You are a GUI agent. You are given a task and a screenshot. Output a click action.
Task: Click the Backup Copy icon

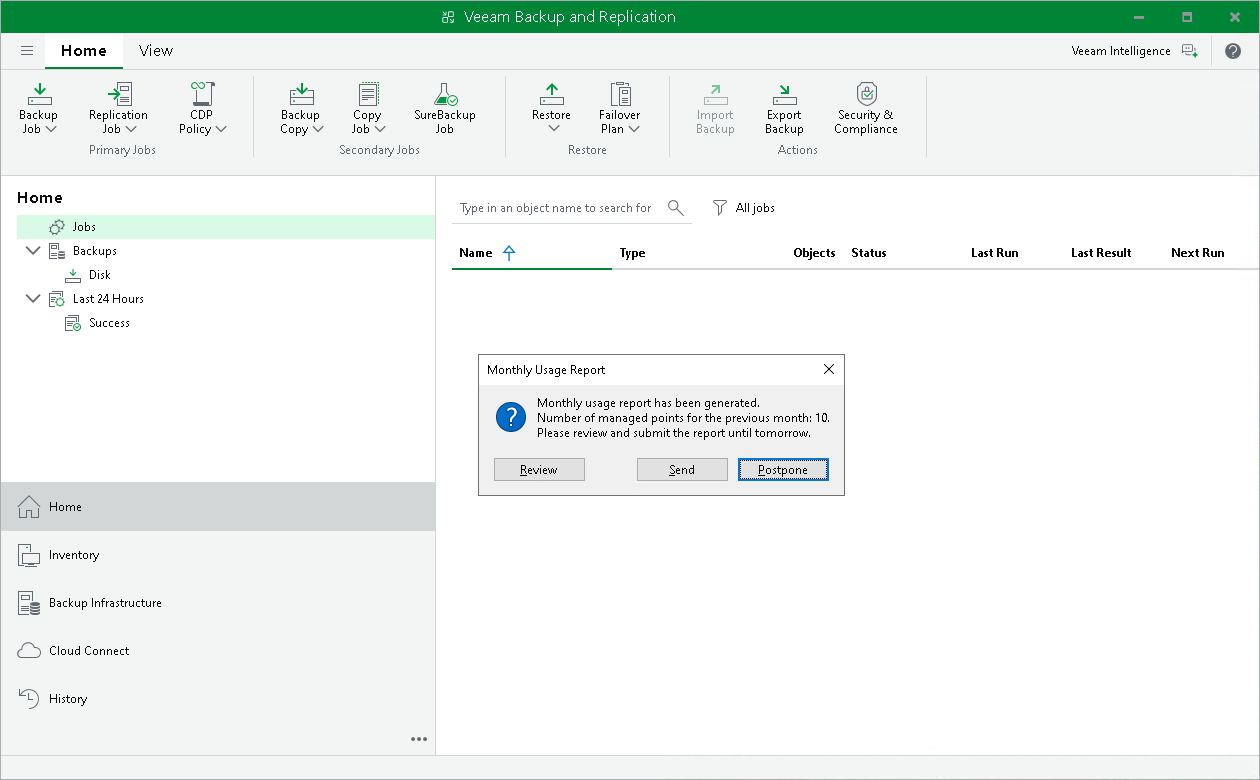(301, 105)
